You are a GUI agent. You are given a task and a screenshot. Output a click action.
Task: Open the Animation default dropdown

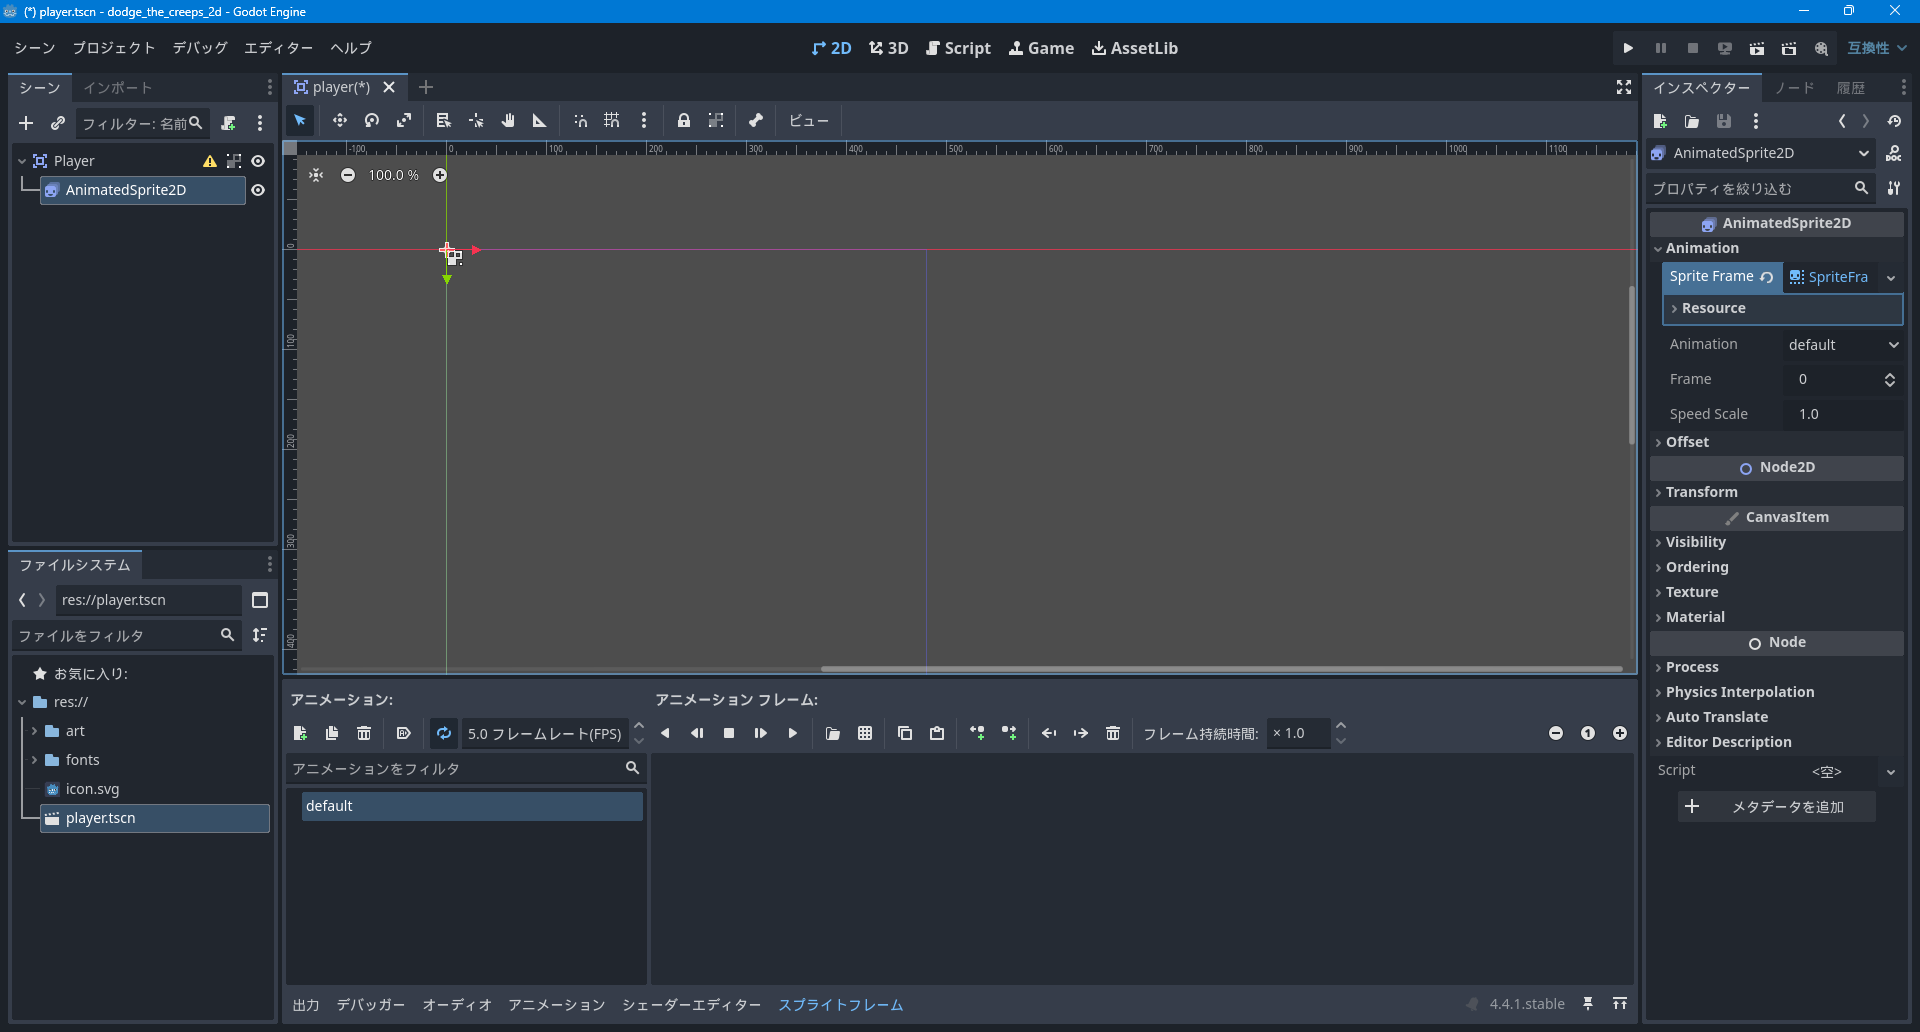click(x=1842, y=344)
